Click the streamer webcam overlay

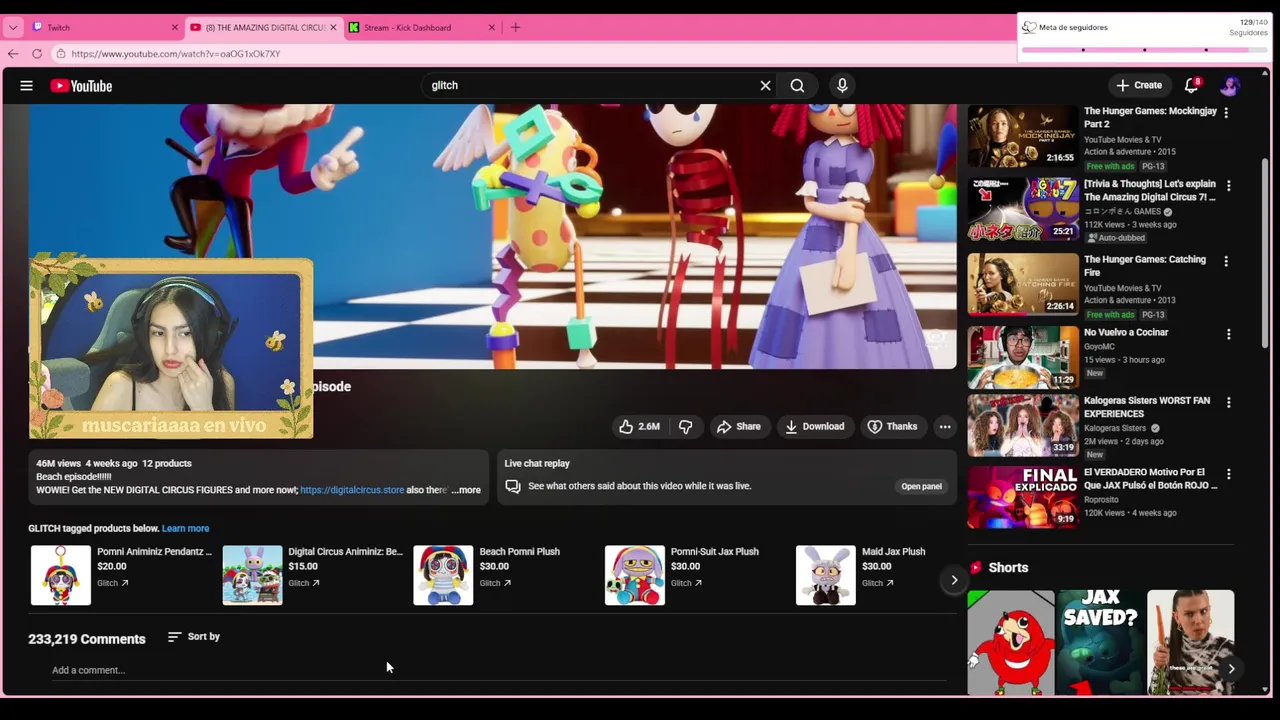coord(171,348)
